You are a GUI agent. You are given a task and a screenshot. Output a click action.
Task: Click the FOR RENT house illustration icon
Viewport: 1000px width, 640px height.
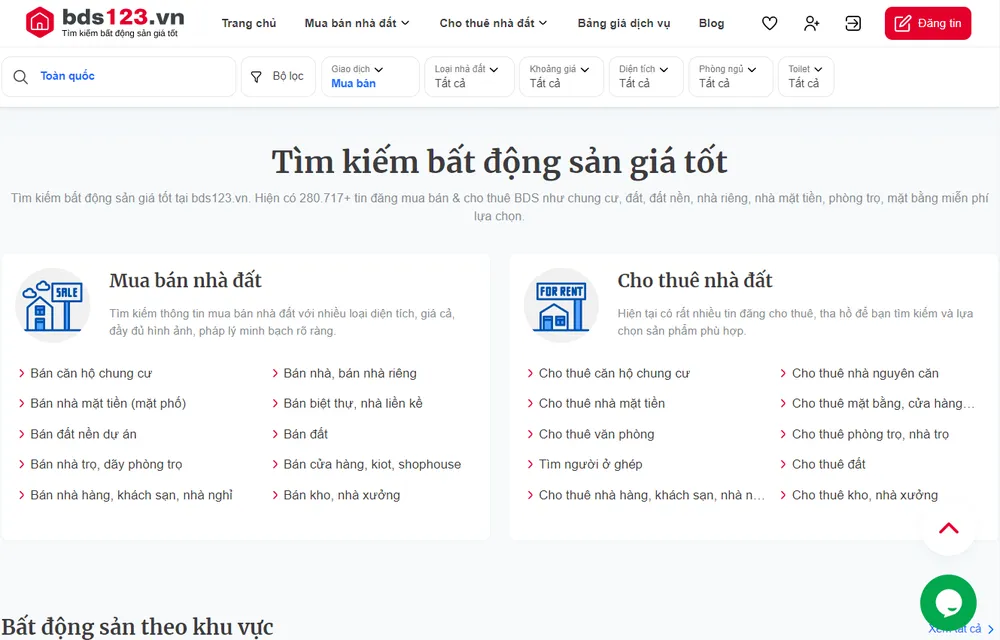(x=561, y=304)
